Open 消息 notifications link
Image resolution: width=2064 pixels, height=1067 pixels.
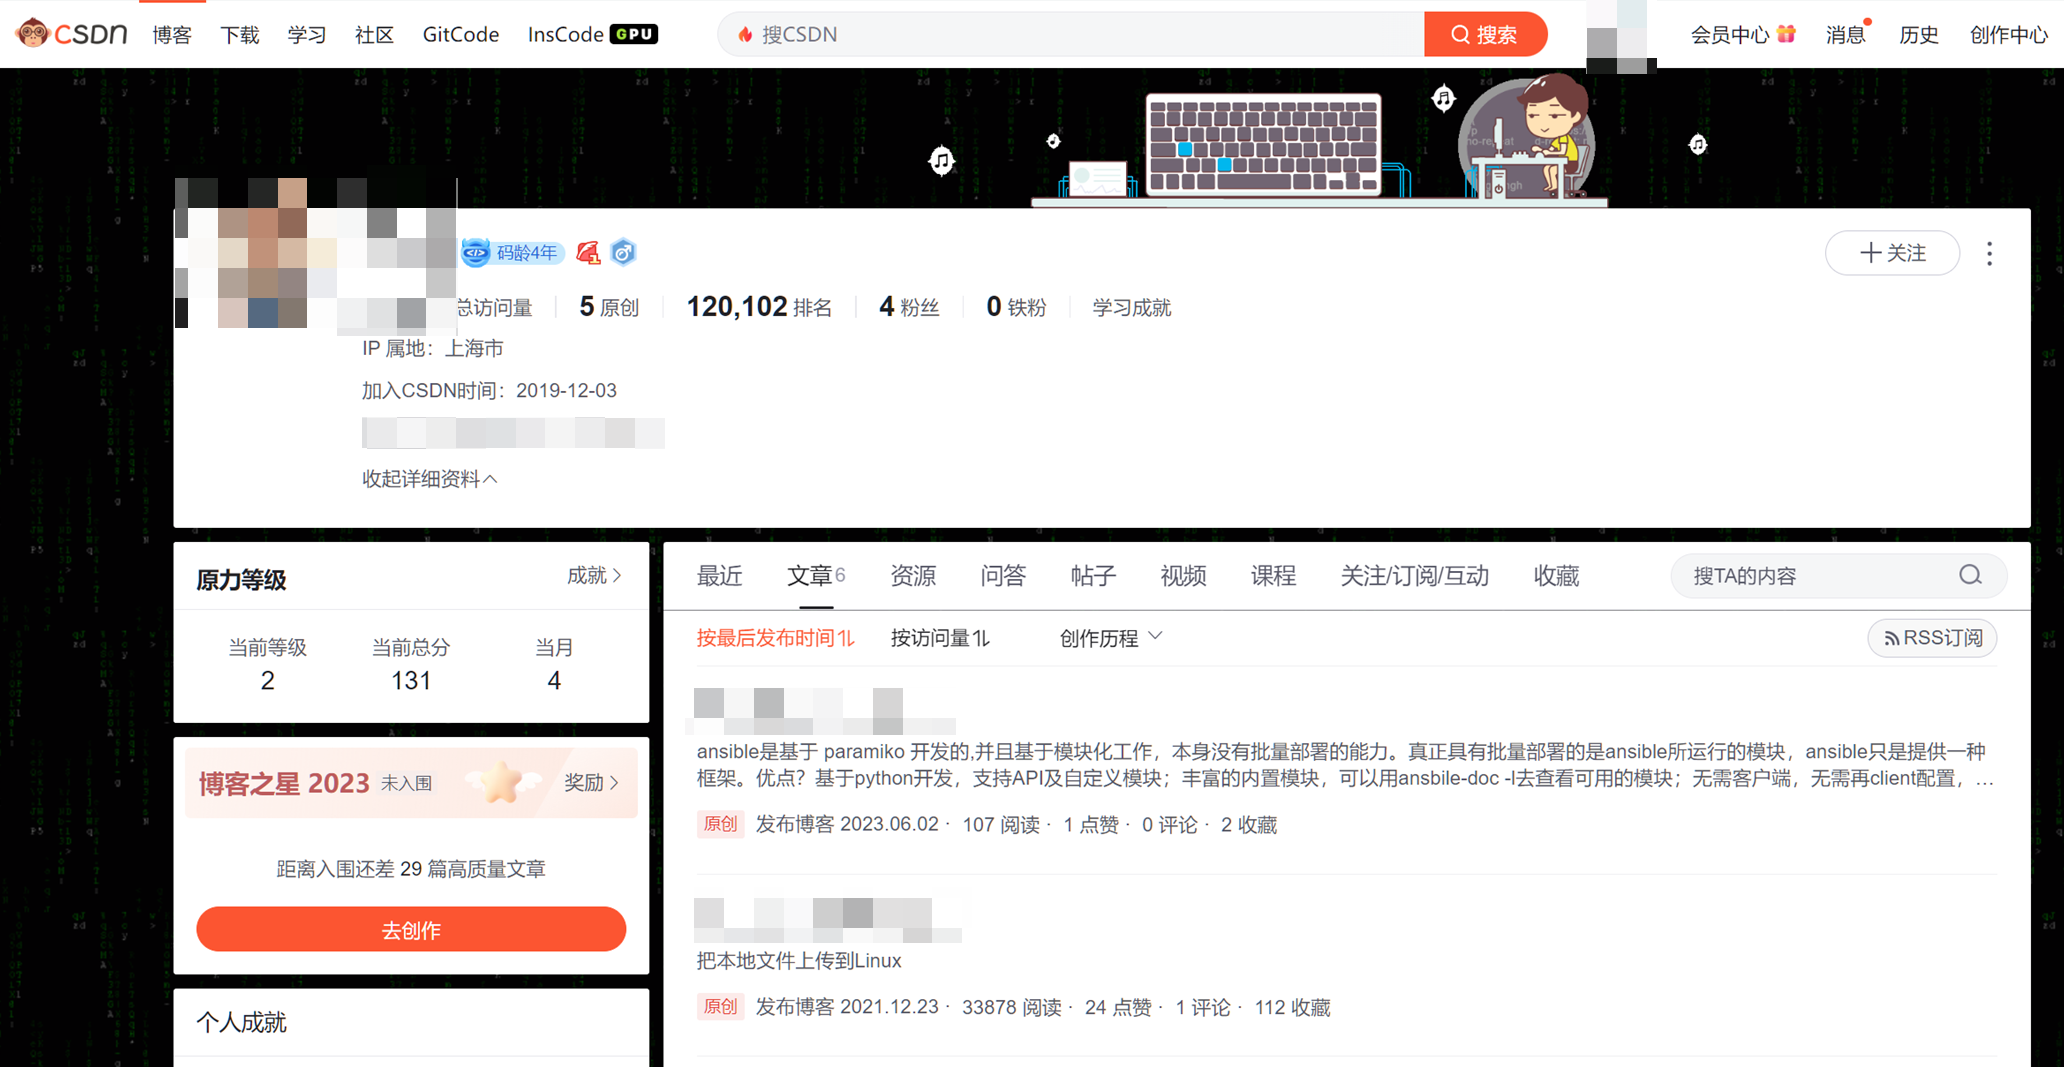[x=1846, y=35]
